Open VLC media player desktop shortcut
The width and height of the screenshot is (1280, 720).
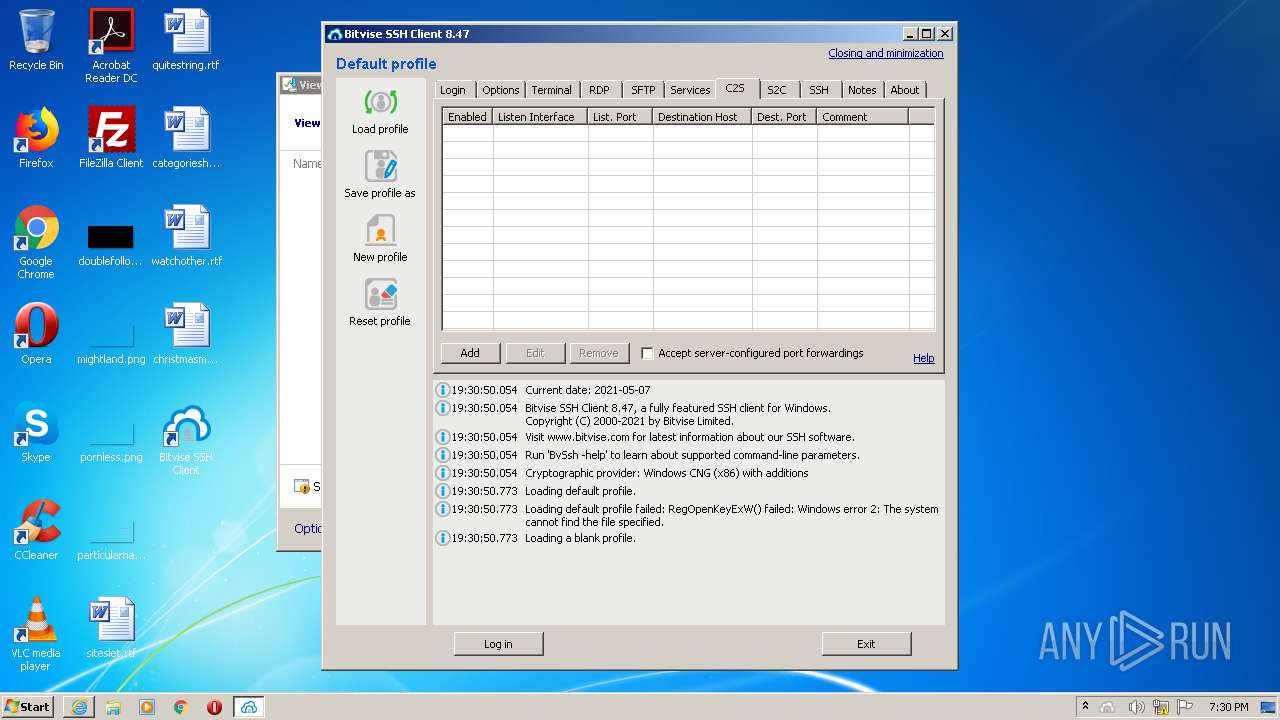tap(36, 634)
